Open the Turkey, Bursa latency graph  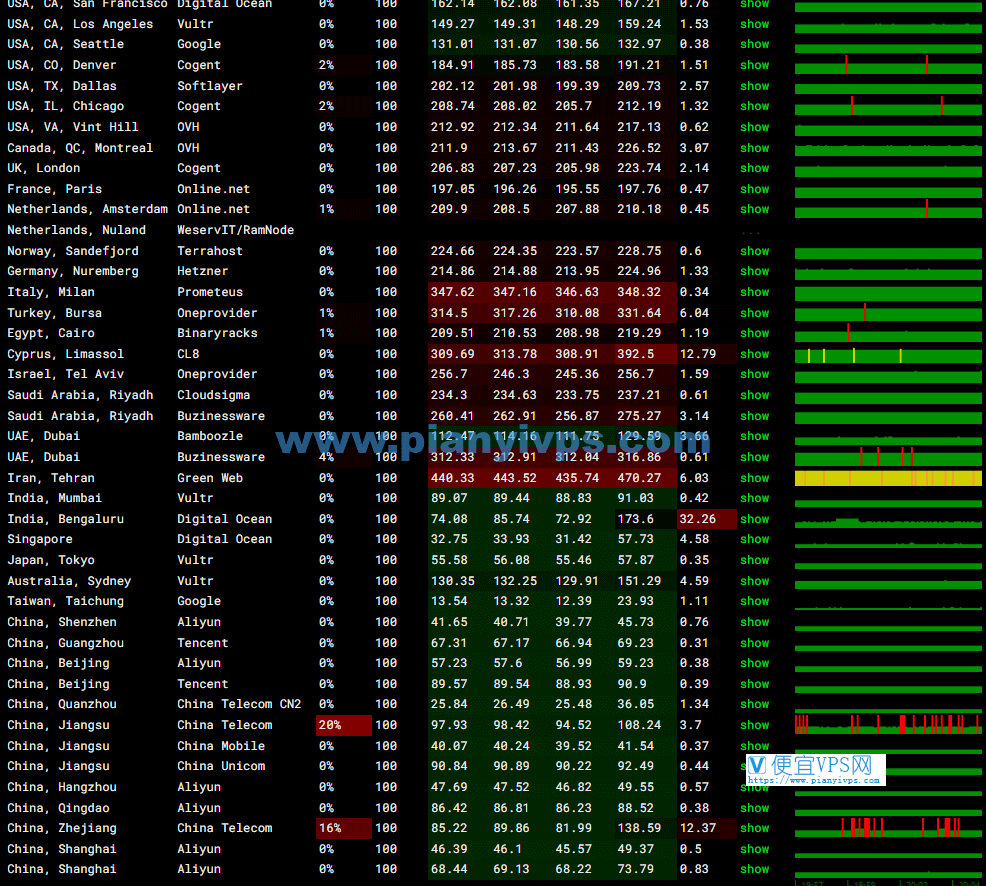coord(888,313)
